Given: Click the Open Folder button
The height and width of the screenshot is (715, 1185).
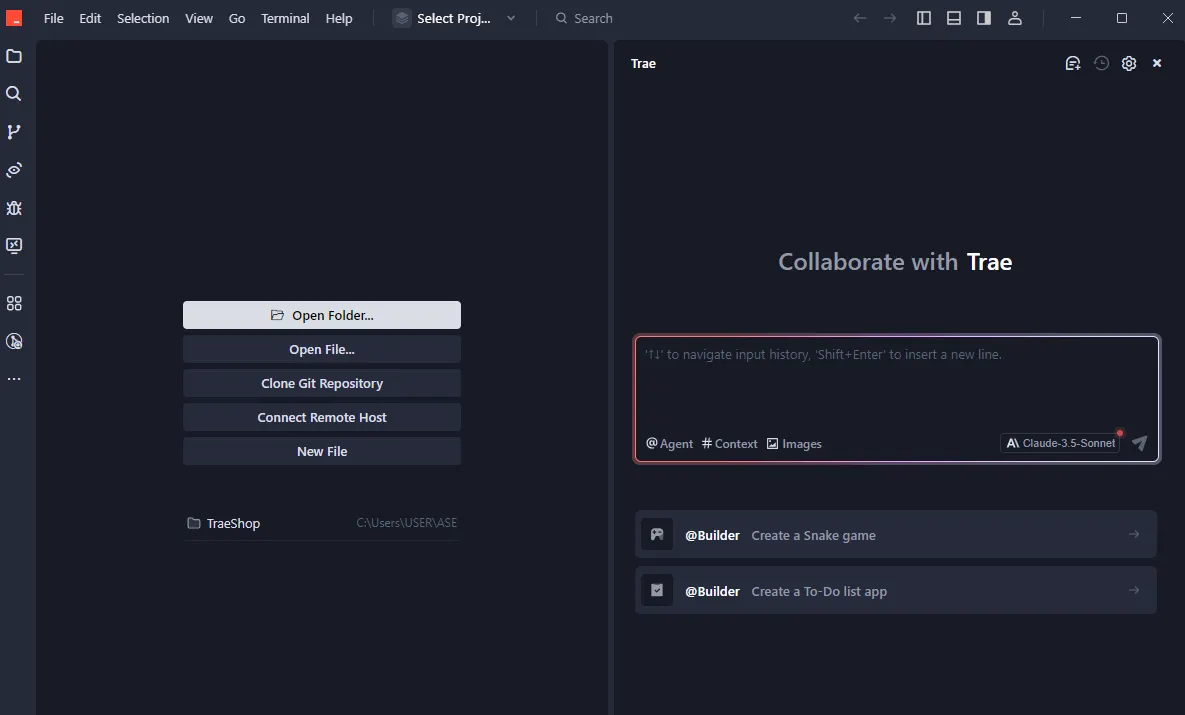Looking at the screenshot, I should (322, 315).
